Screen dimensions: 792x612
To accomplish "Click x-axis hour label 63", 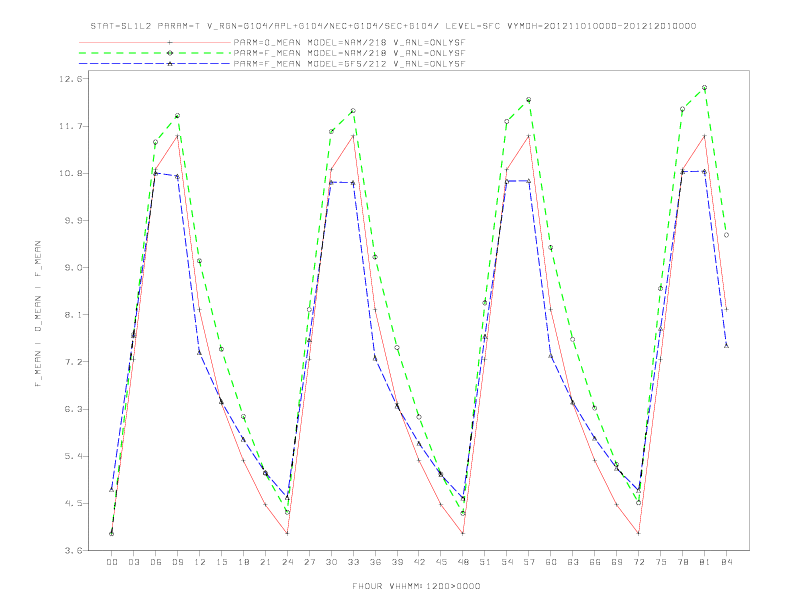I will pos(573,562).
